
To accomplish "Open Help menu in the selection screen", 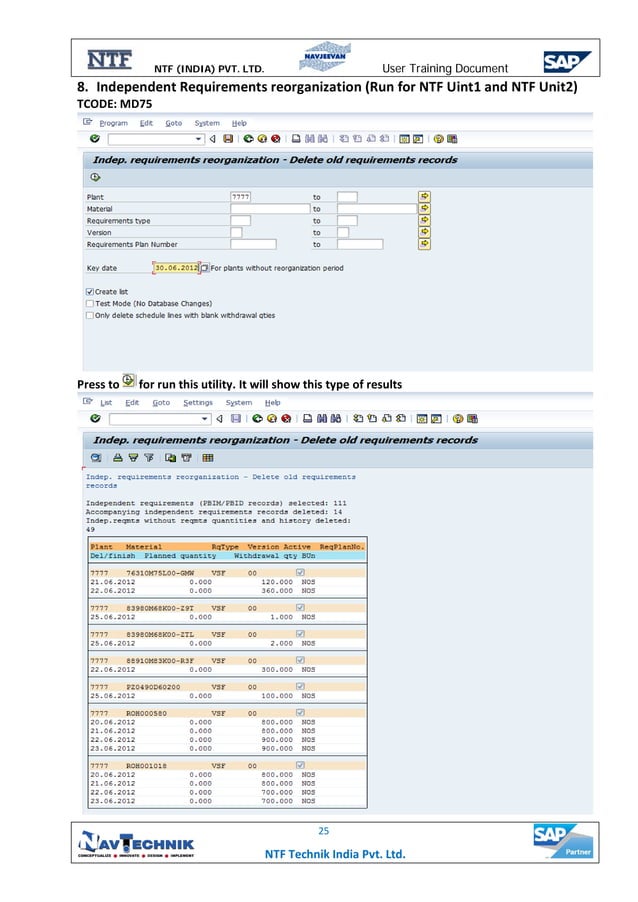I will click(239, 123).
